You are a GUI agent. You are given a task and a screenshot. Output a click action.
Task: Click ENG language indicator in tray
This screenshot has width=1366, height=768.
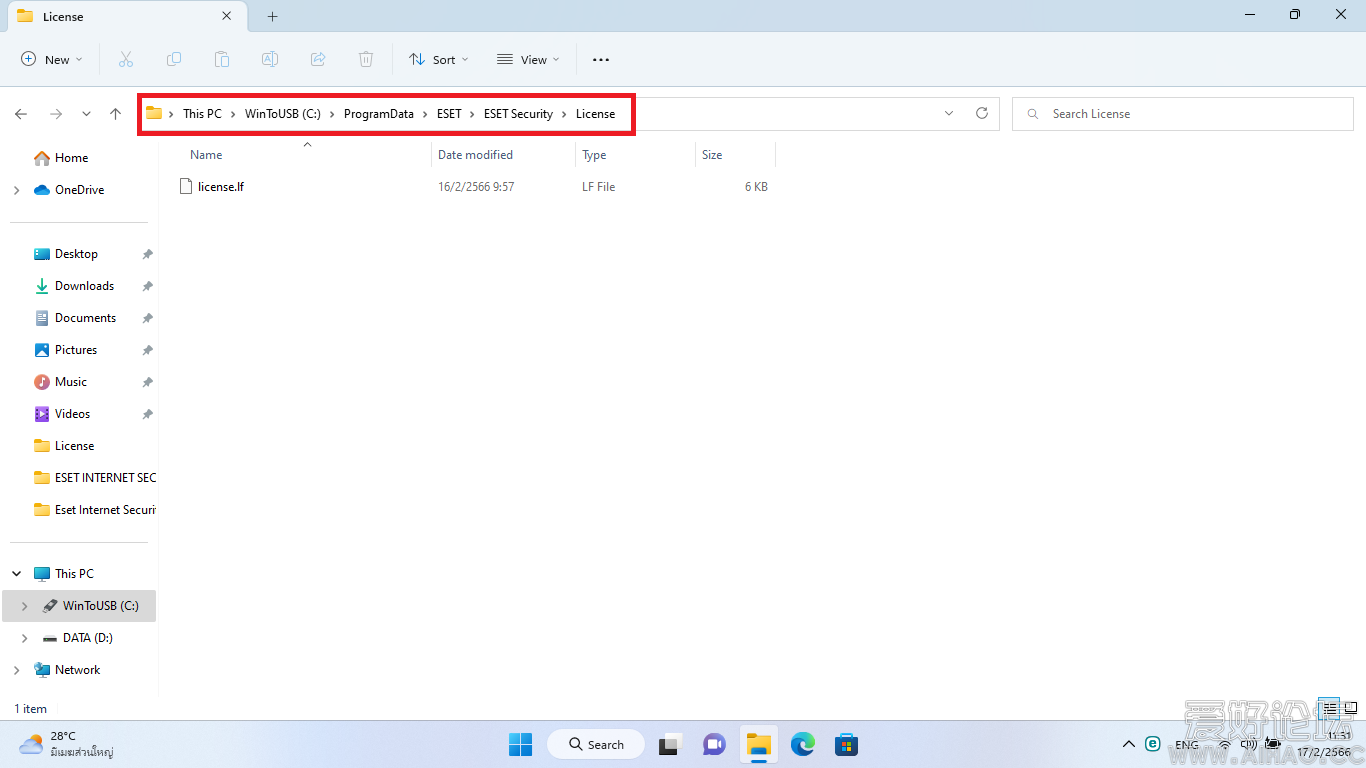(x=1186, y=744)
